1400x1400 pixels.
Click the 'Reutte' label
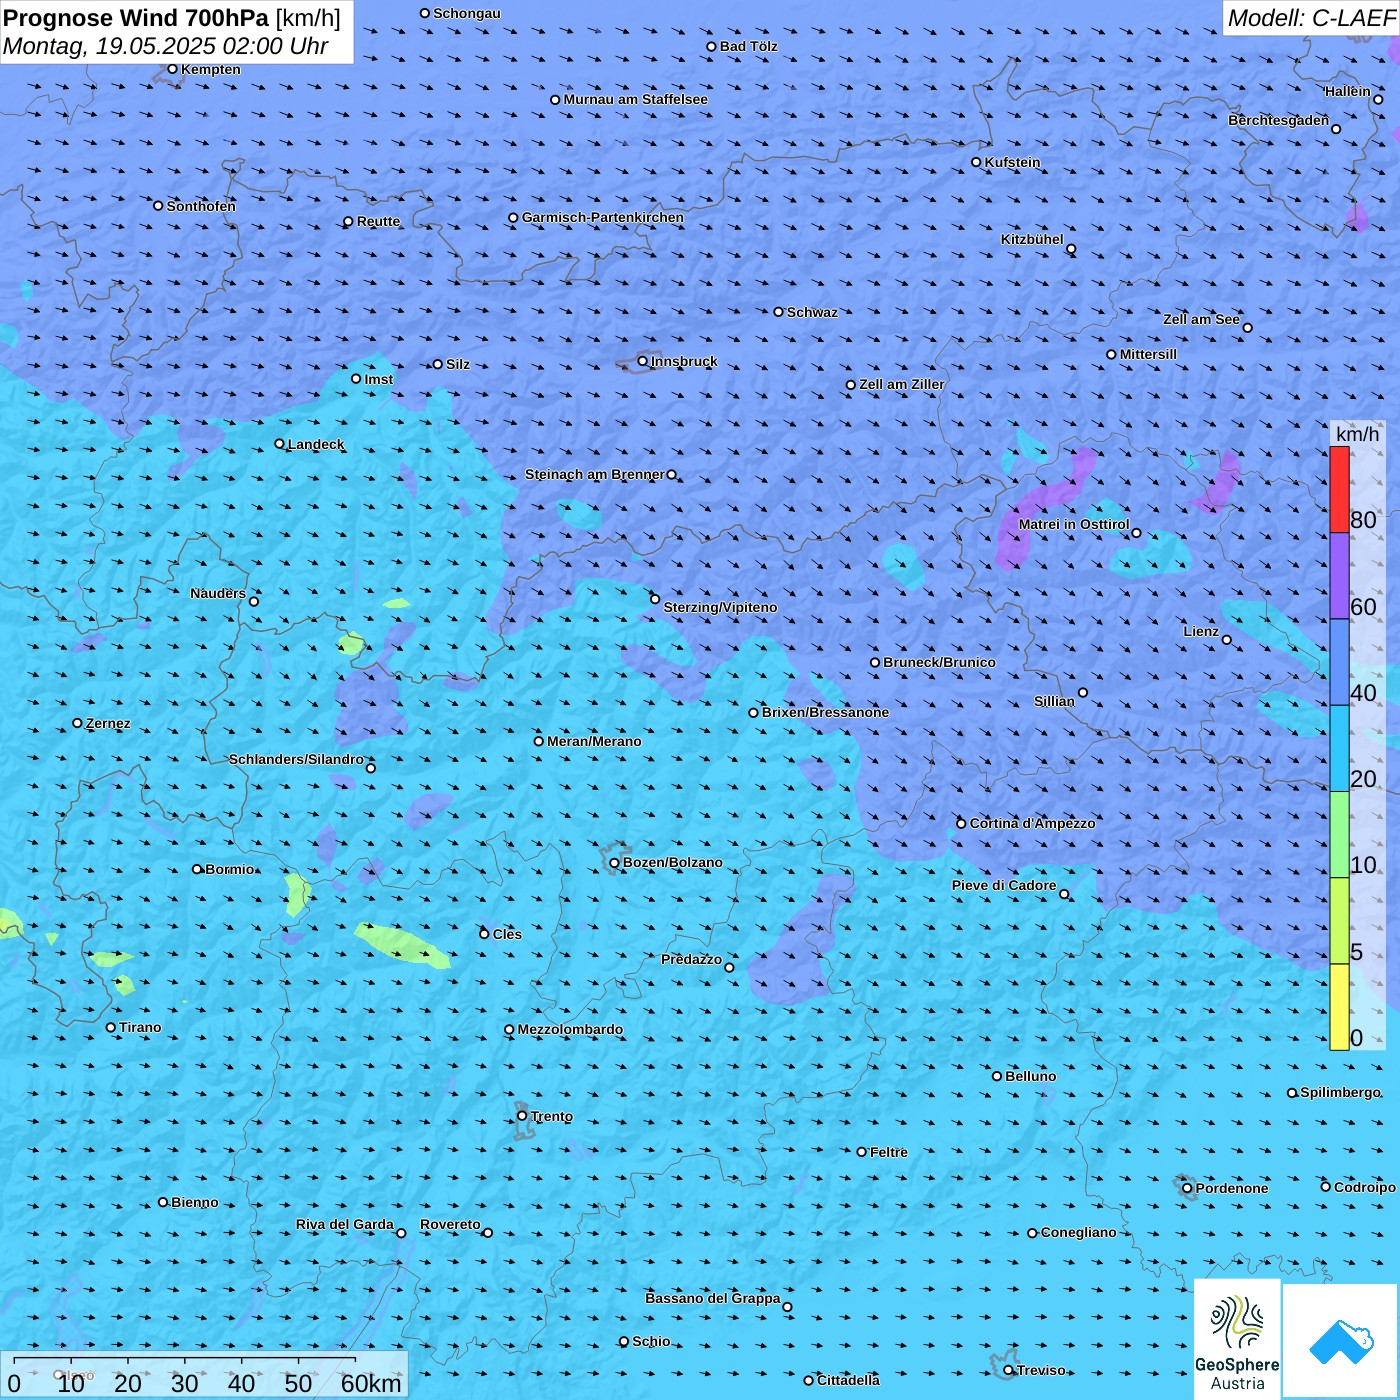[378, 221]
